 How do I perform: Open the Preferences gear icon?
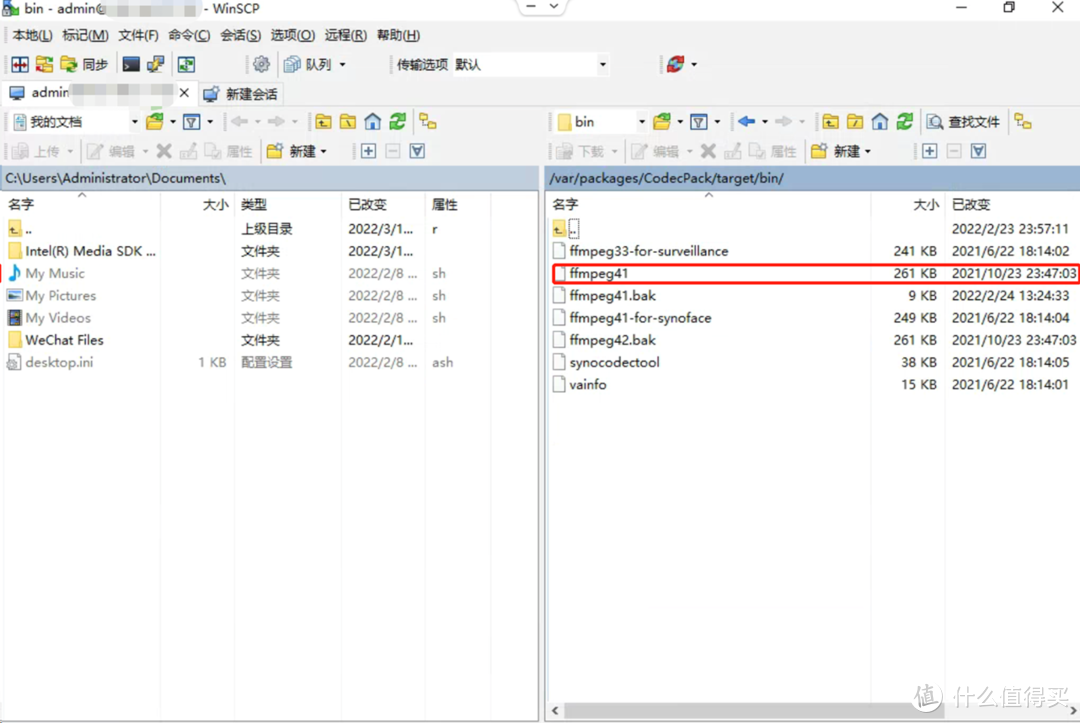coord(261,64)
